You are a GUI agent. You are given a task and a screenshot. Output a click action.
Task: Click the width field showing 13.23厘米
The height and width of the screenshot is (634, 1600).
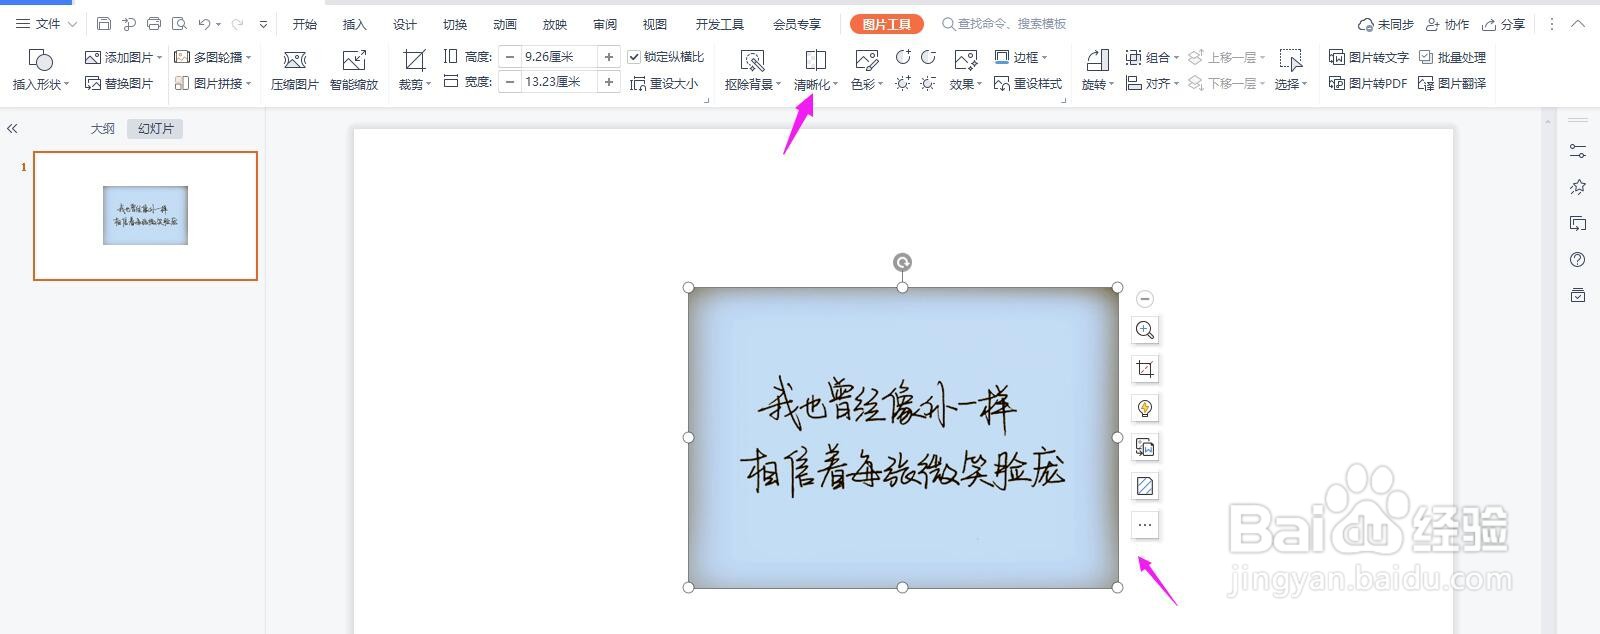click(559, 82)
